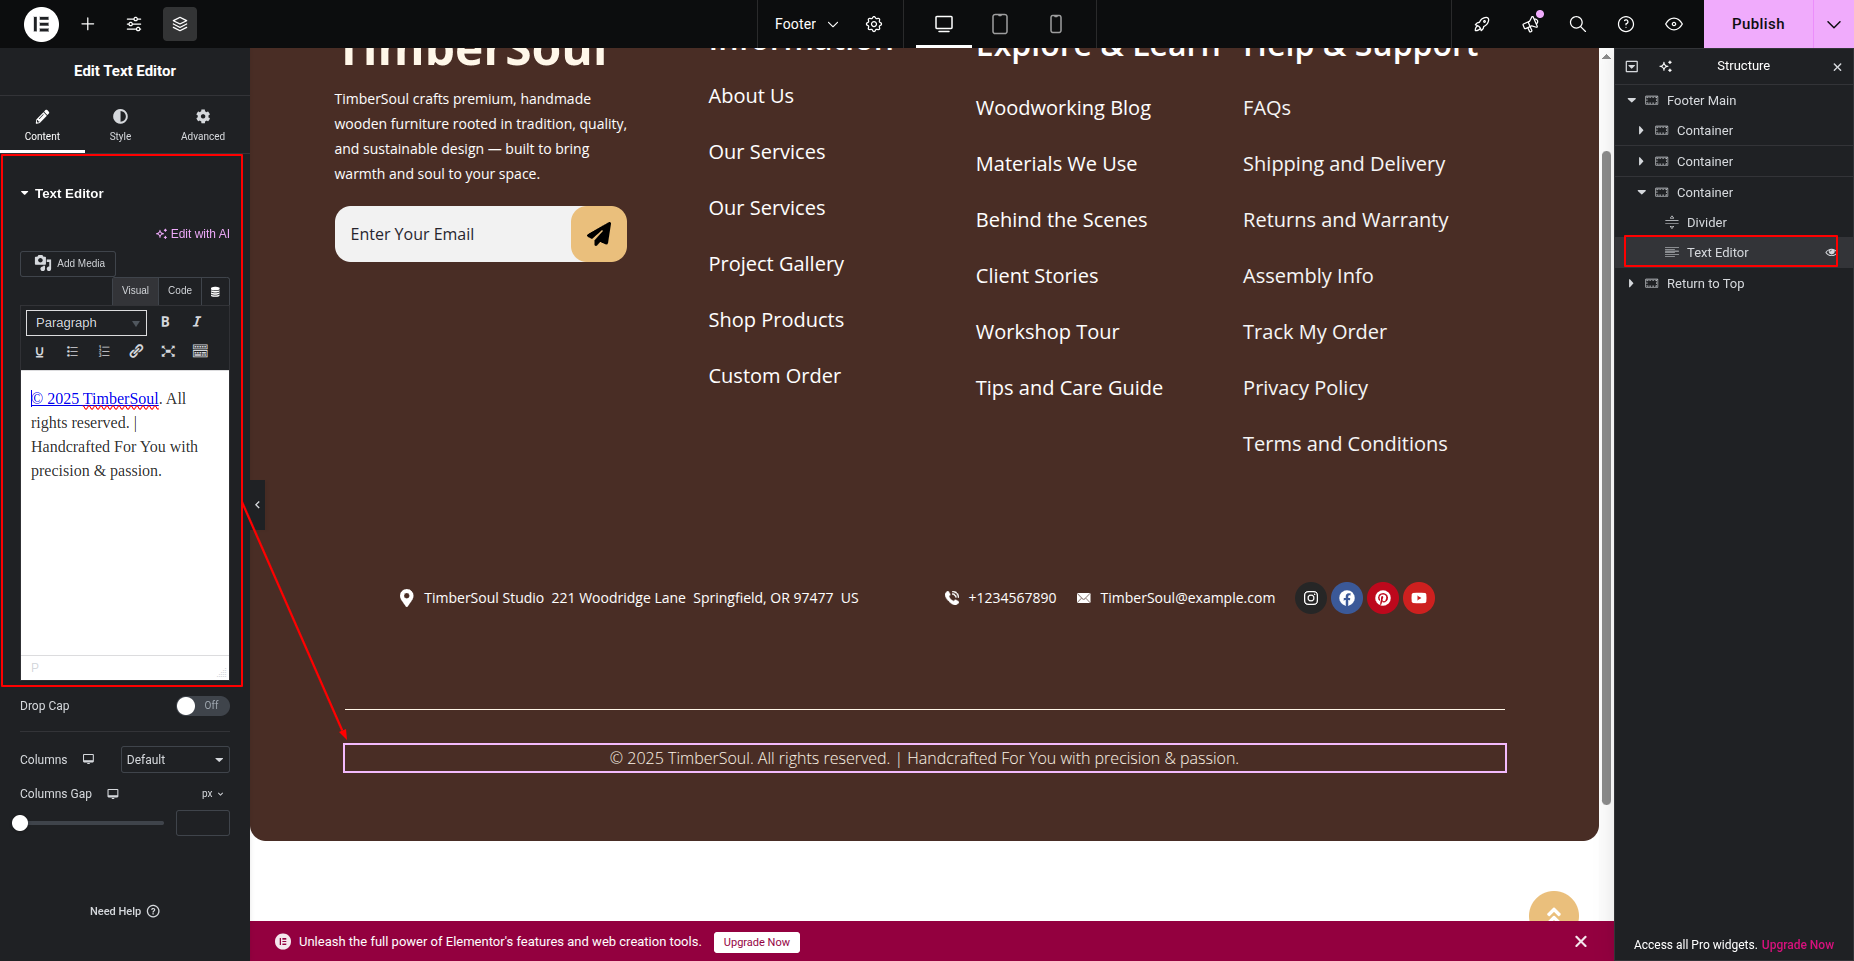This screenshot has width=1854, height=961.
Task: Open the Columns Default dropdown
Action: point(175,760)
